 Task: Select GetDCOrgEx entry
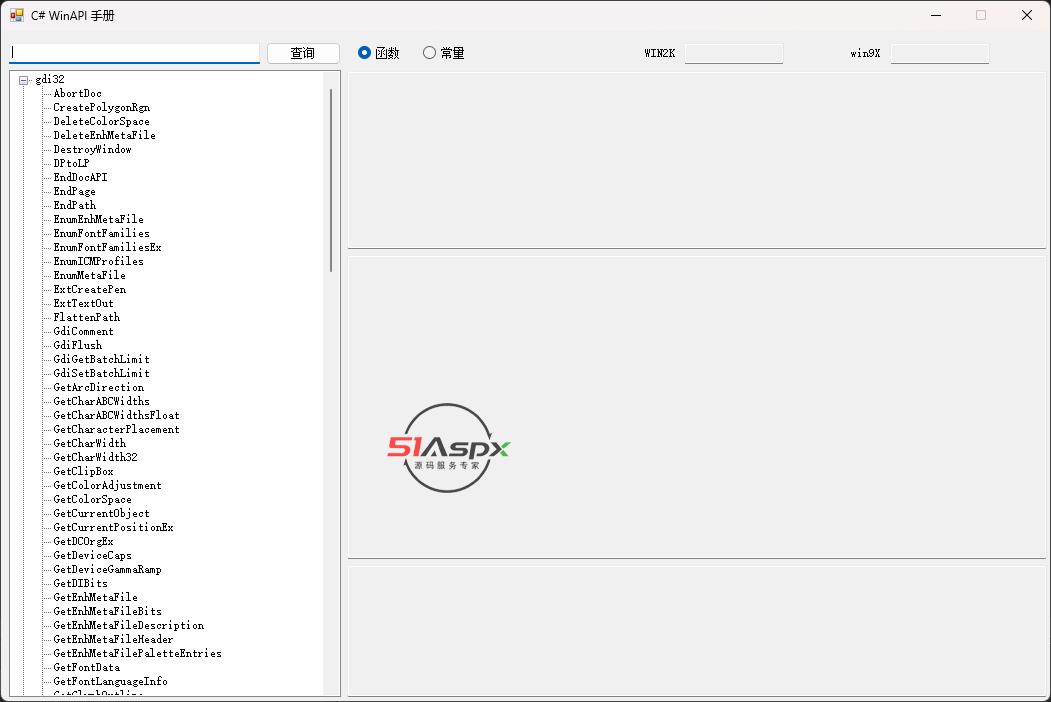pos(83,542)
